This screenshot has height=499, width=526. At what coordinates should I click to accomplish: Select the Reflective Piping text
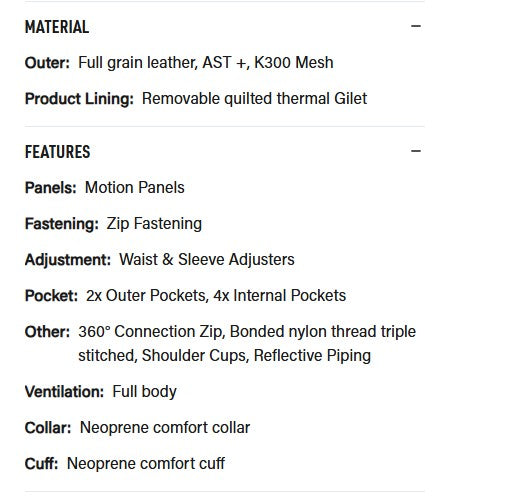pyautogui.click(x=312, y=356)
